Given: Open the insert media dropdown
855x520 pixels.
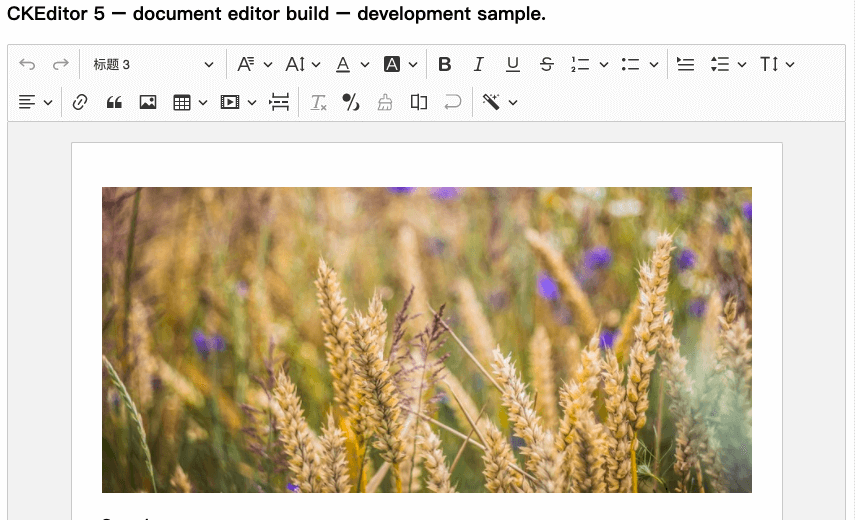Looking at the screenshot, I should point(238,102).
